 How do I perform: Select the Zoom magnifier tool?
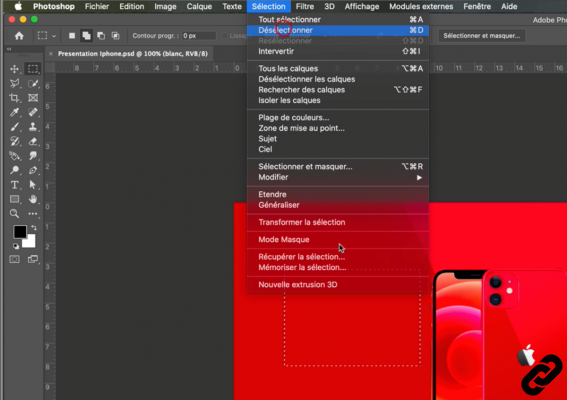point(14,213)
